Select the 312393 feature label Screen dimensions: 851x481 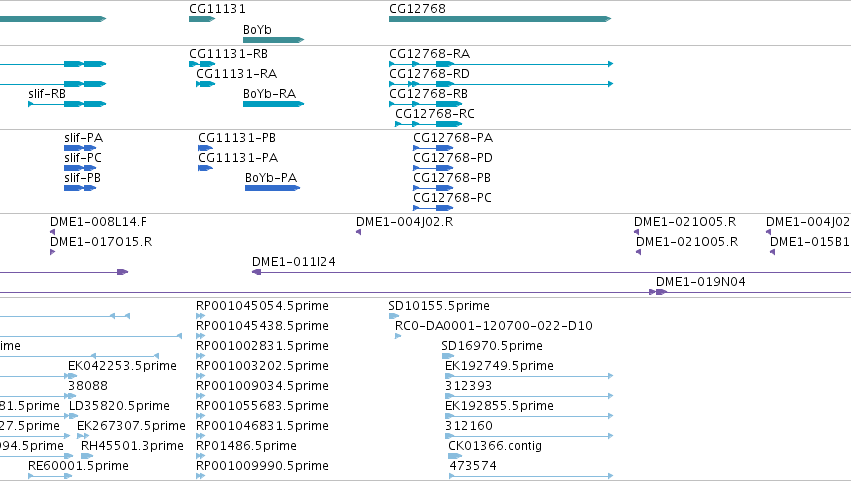468,387
